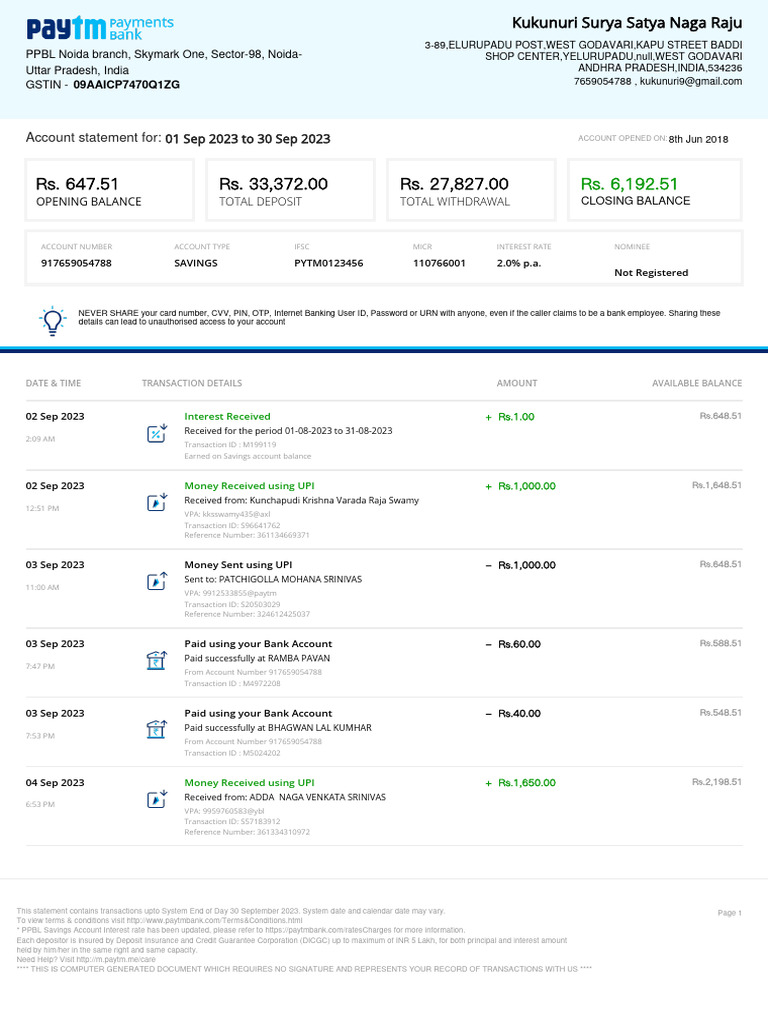The image size is (768, 1024).
Task: Click the Paytm Payments Bank logo
Action: pyautogui.click(x=99, y=28)
